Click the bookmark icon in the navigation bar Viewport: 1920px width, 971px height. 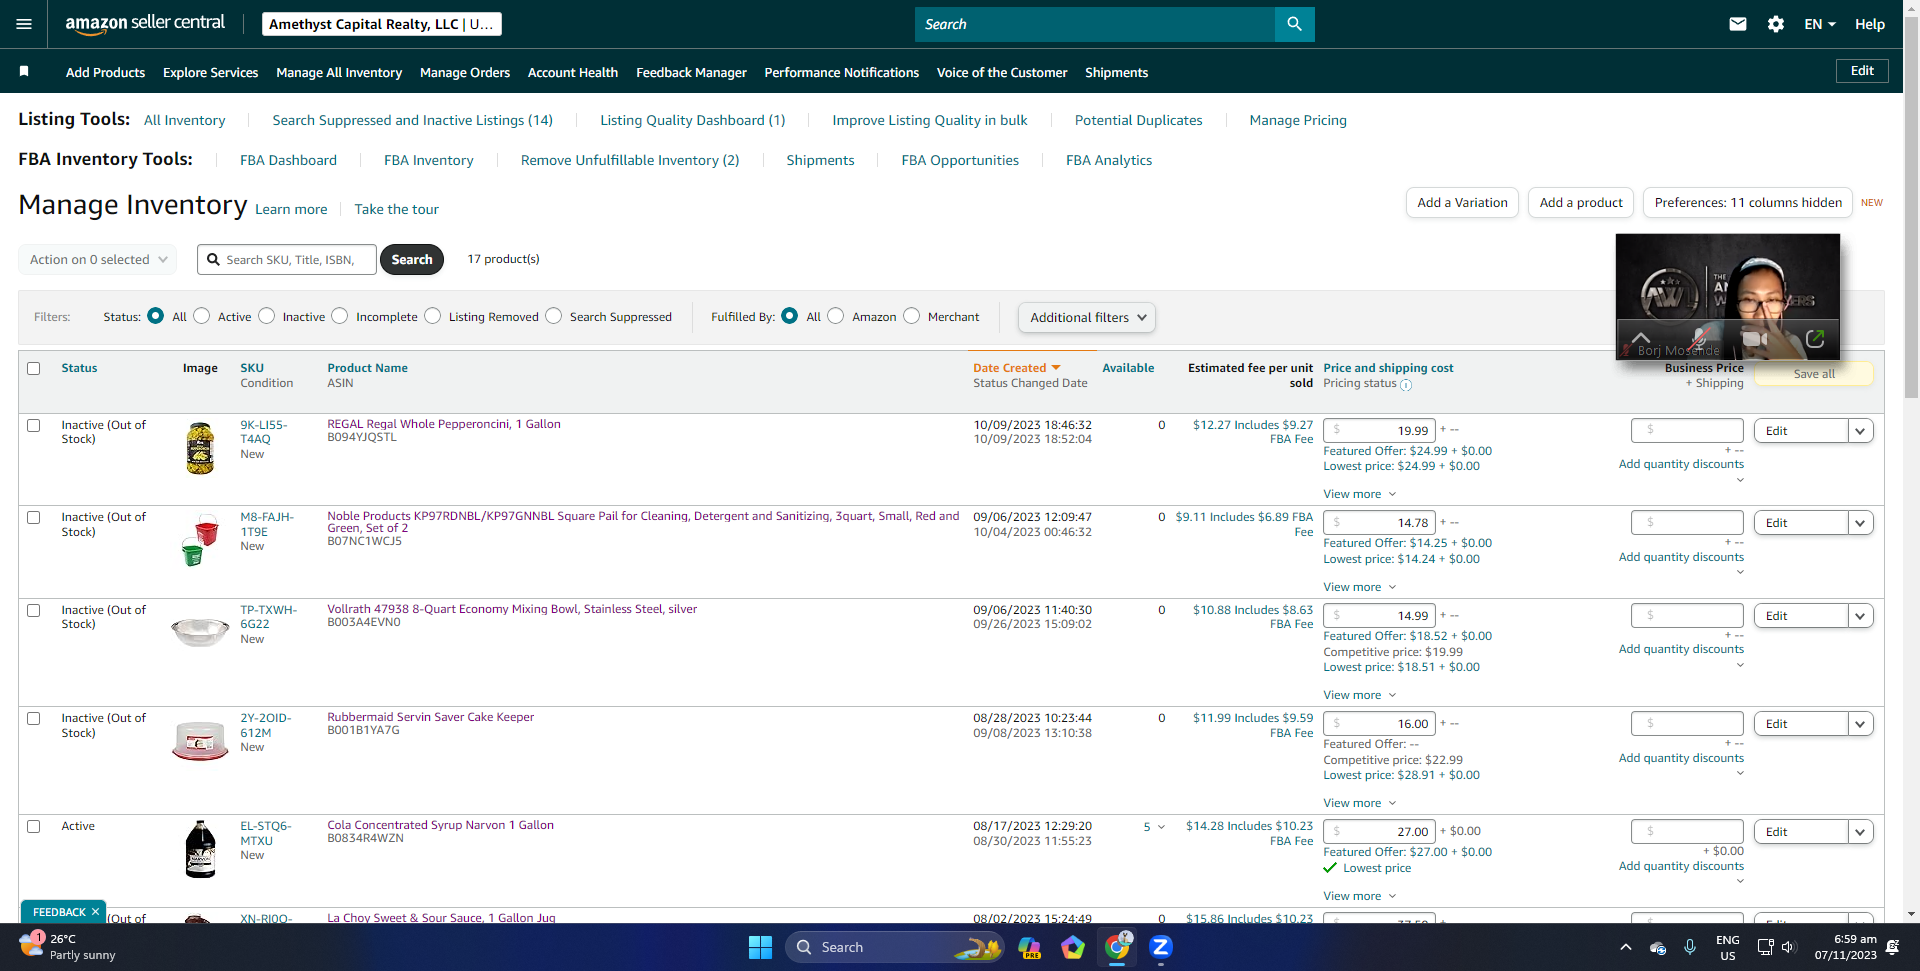[24, 71]
